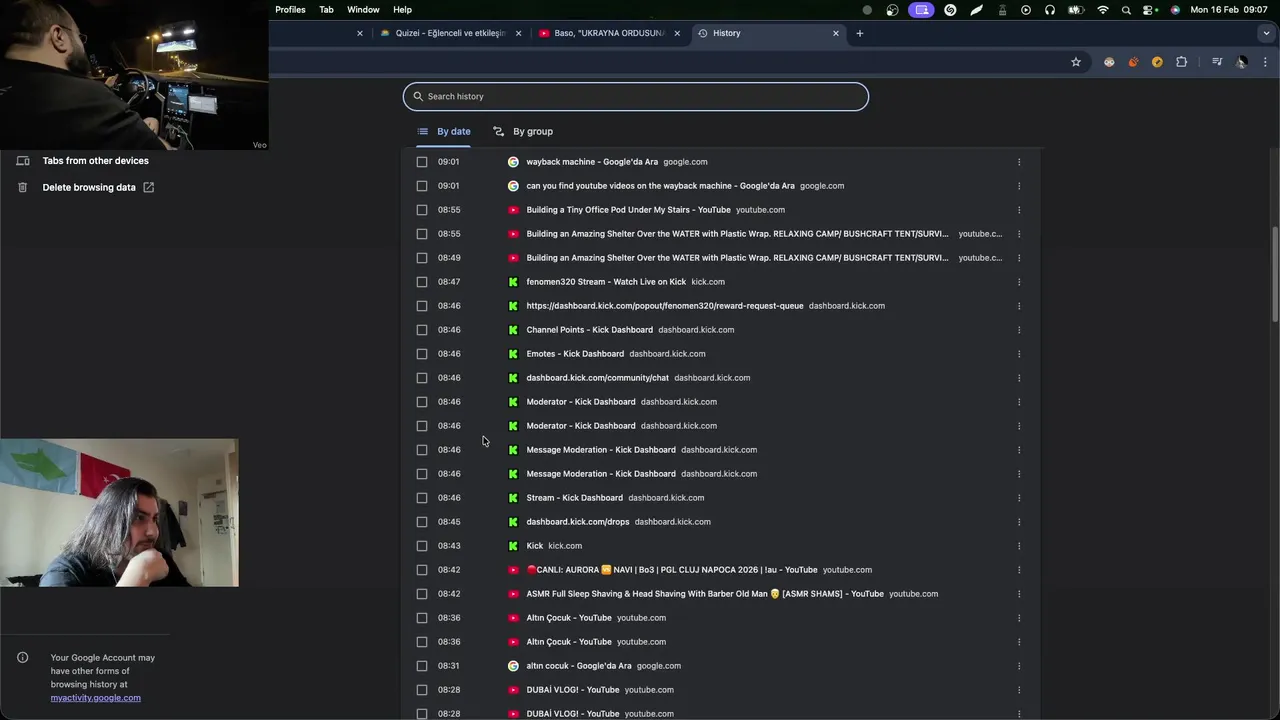Open a new browser tab
The image size is (1280, 720).
pos(859,33)
